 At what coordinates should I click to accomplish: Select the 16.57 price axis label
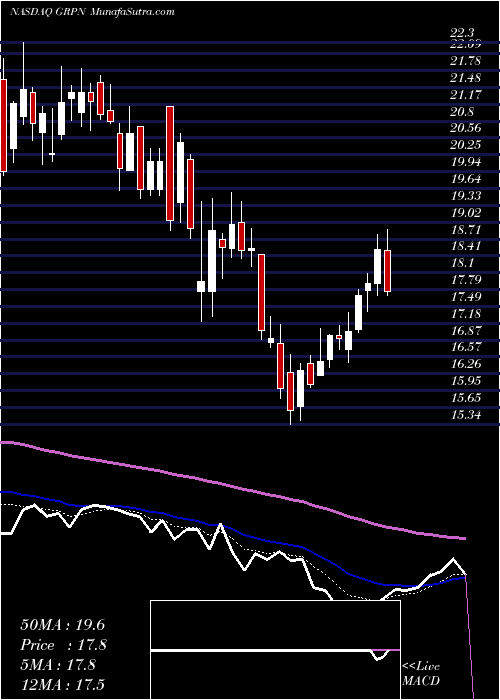point(466,347)
